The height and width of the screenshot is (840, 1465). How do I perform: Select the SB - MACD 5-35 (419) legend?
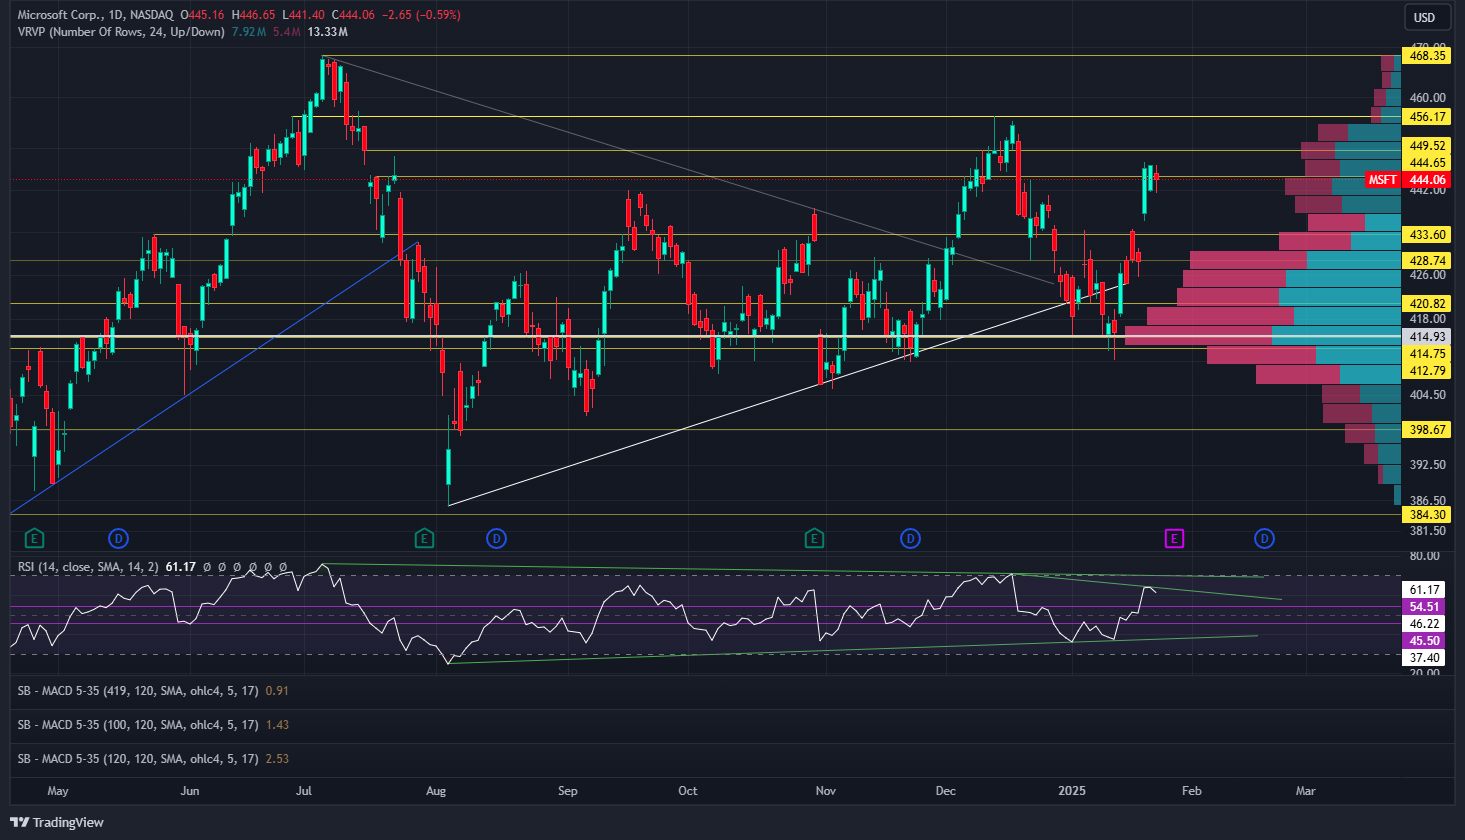pos(138,691)
